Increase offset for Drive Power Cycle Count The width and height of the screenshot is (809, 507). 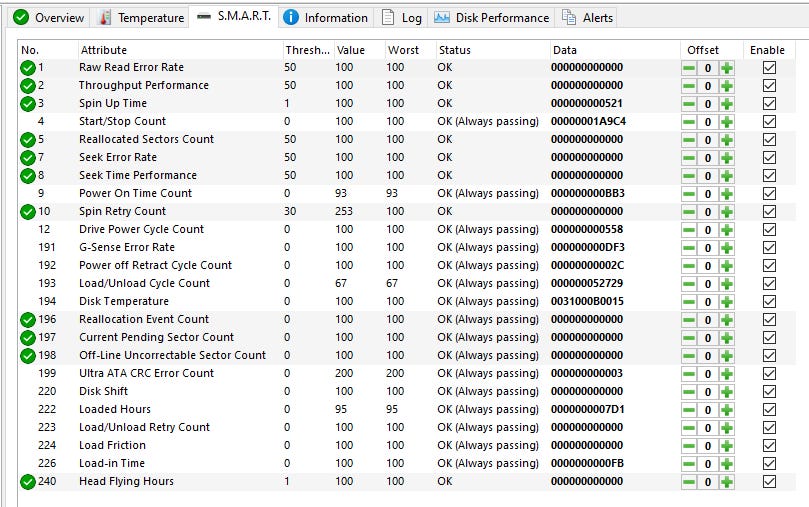click(727, 230)
